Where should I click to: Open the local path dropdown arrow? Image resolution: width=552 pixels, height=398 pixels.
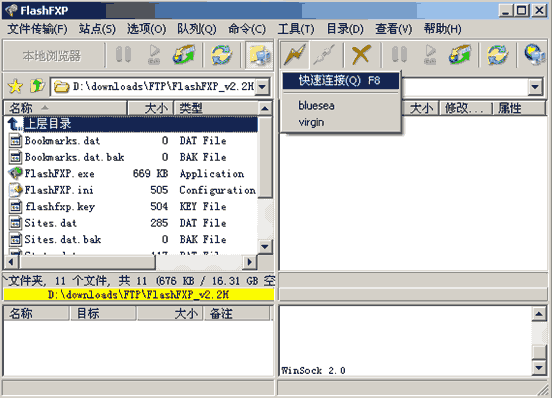tap(263, 86)
